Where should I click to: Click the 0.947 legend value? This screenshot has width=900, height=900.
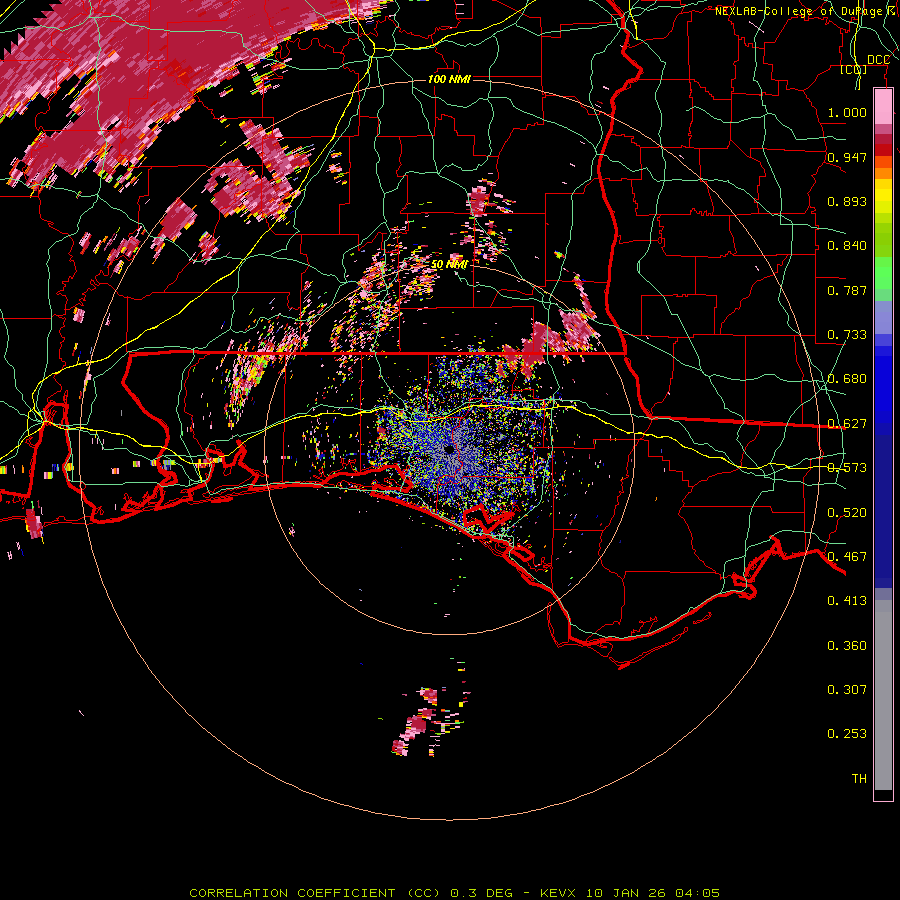coord(847,157)
